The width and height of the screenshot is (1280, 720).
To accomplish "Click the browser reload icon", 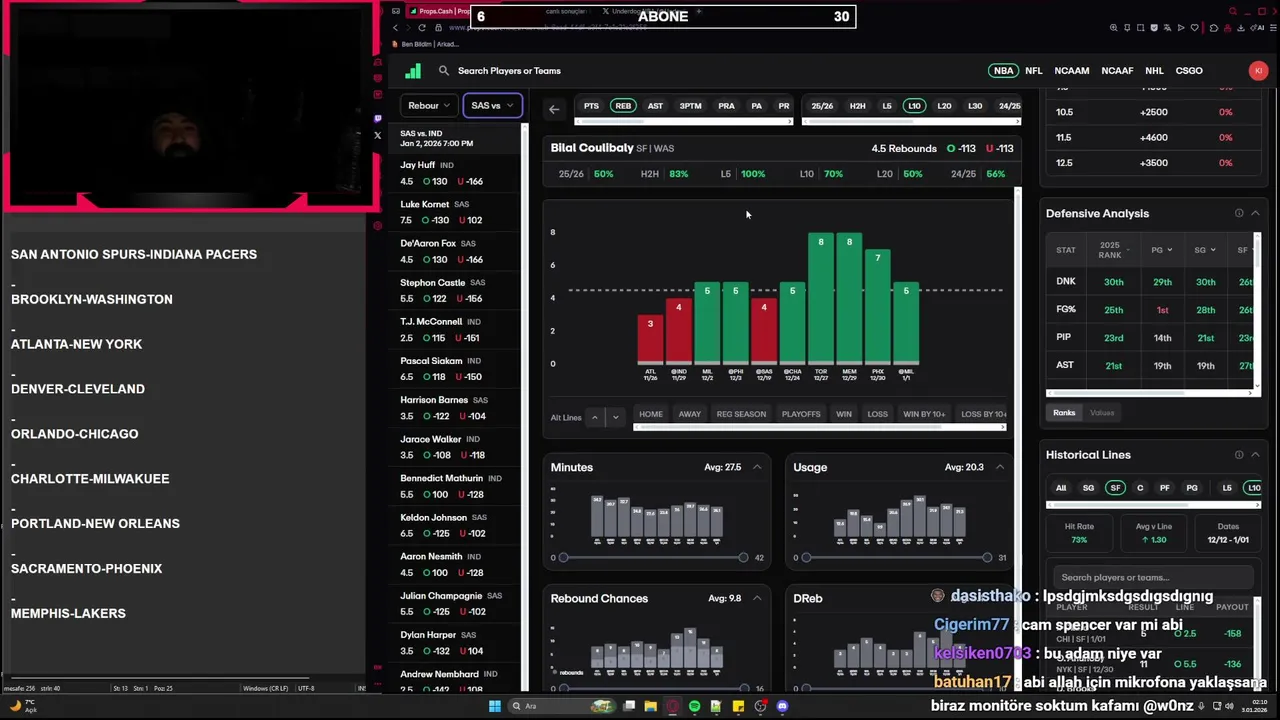I will [422, 28].
